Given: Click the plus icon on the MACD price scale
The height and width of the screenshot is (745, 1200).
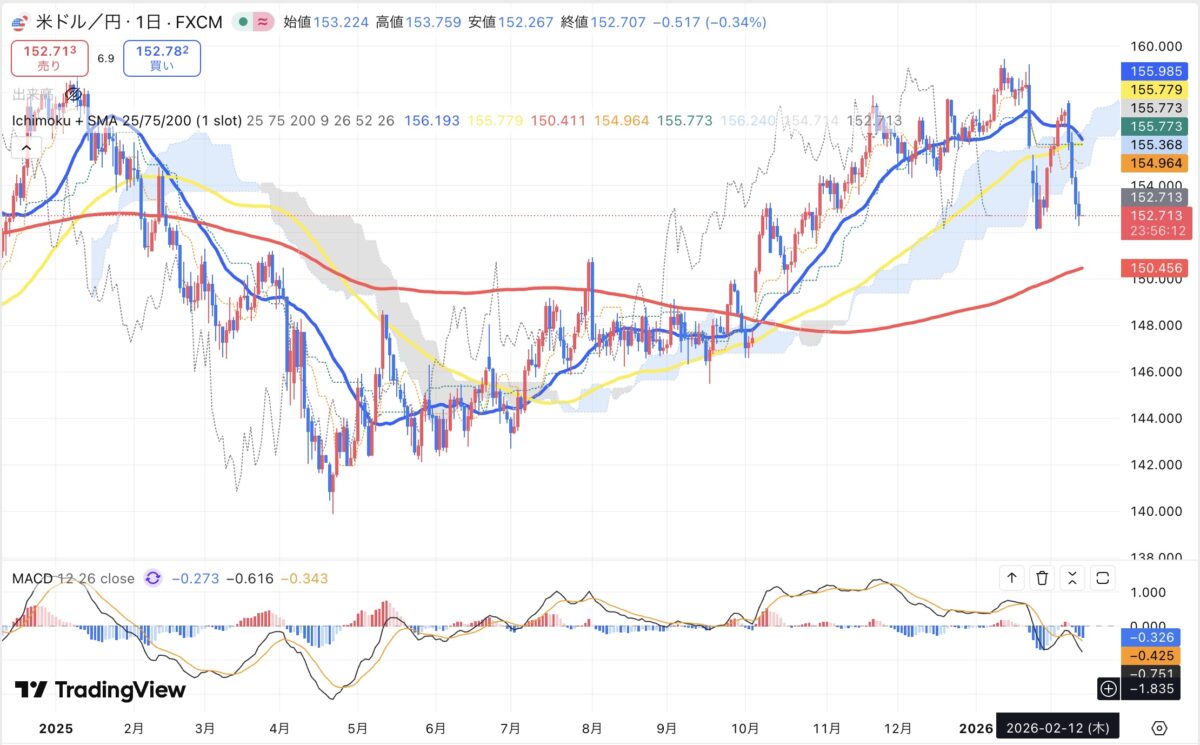Looking at the screenshot, I should pyautogui.click(x=1108, y=688).
